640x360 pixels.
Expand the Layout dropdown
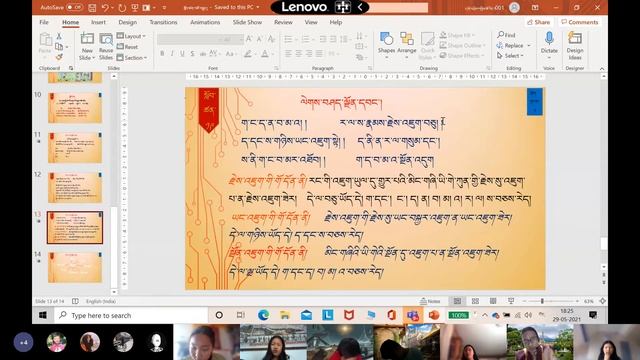click(131, 36)
